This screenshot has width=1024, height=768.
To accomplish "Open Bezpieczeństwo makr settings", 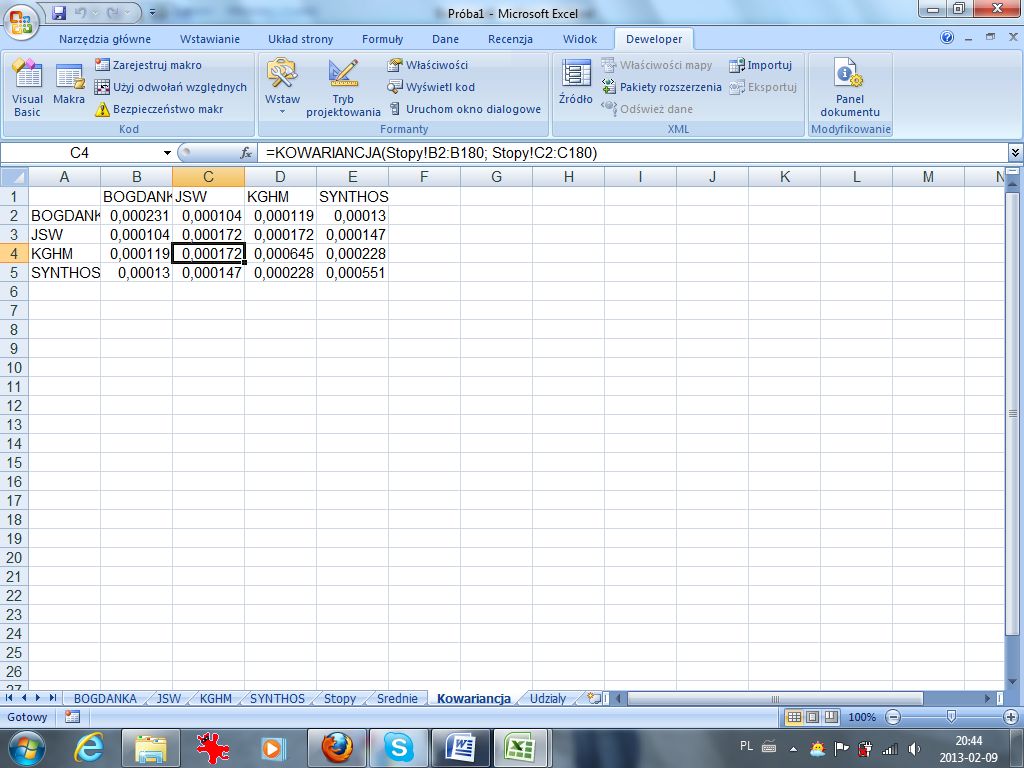I will click(159, 109).
